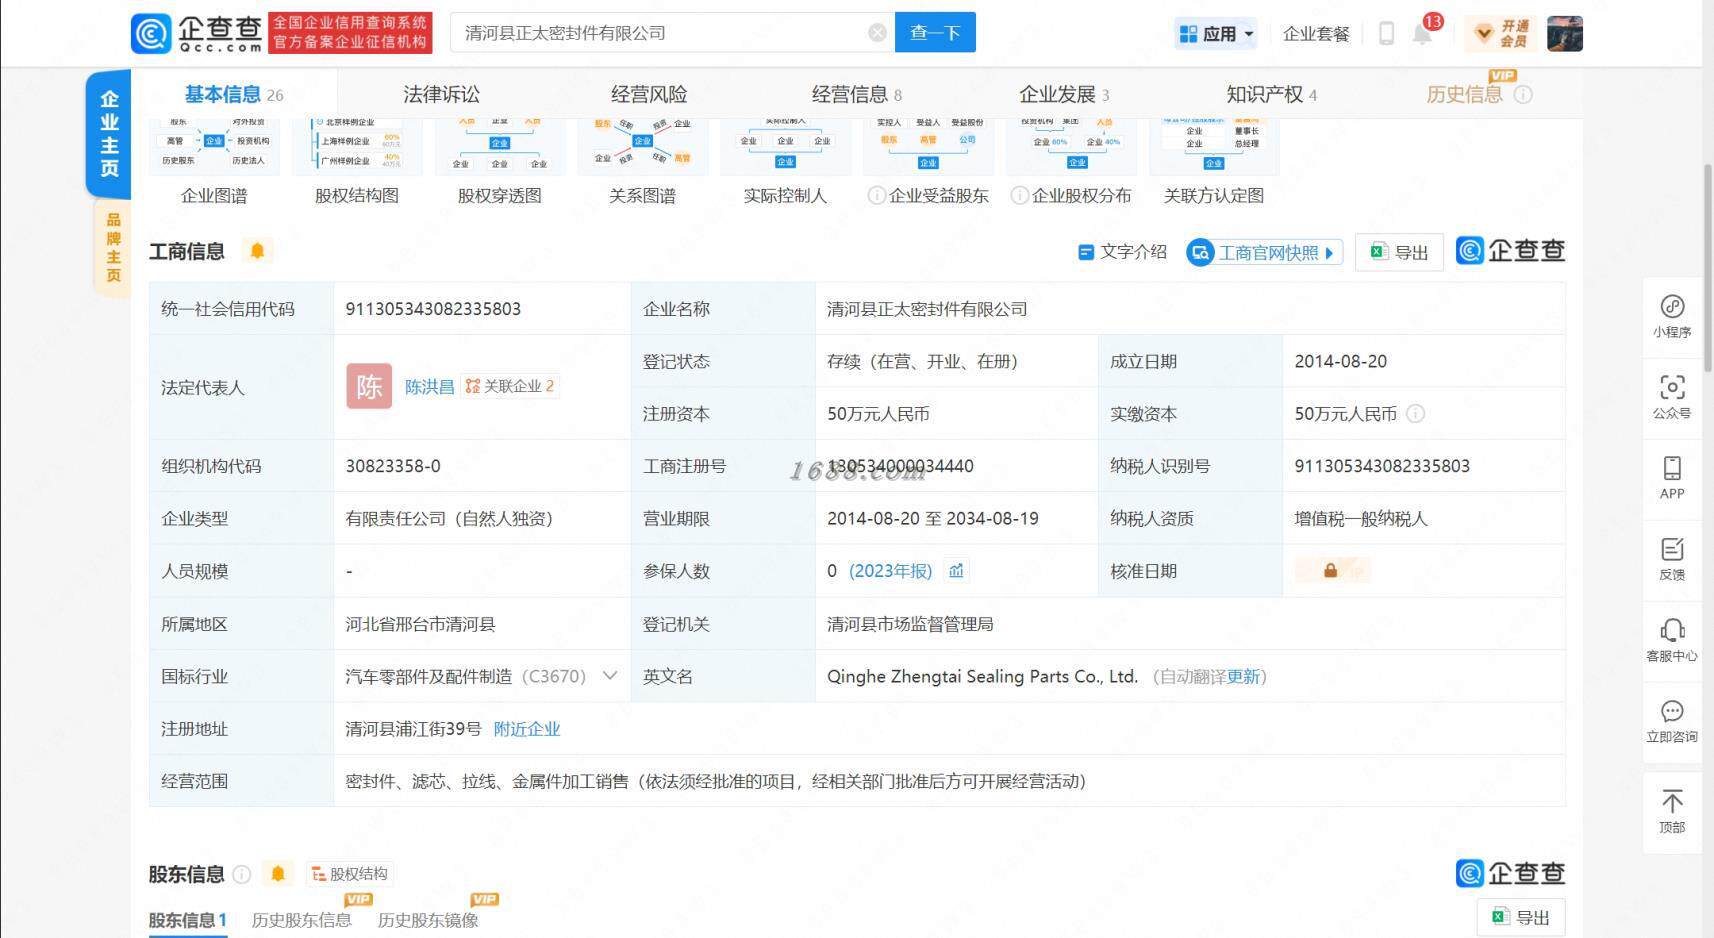
Task: Open the 客服中心 customer service icon
Action: [1672, 640]
